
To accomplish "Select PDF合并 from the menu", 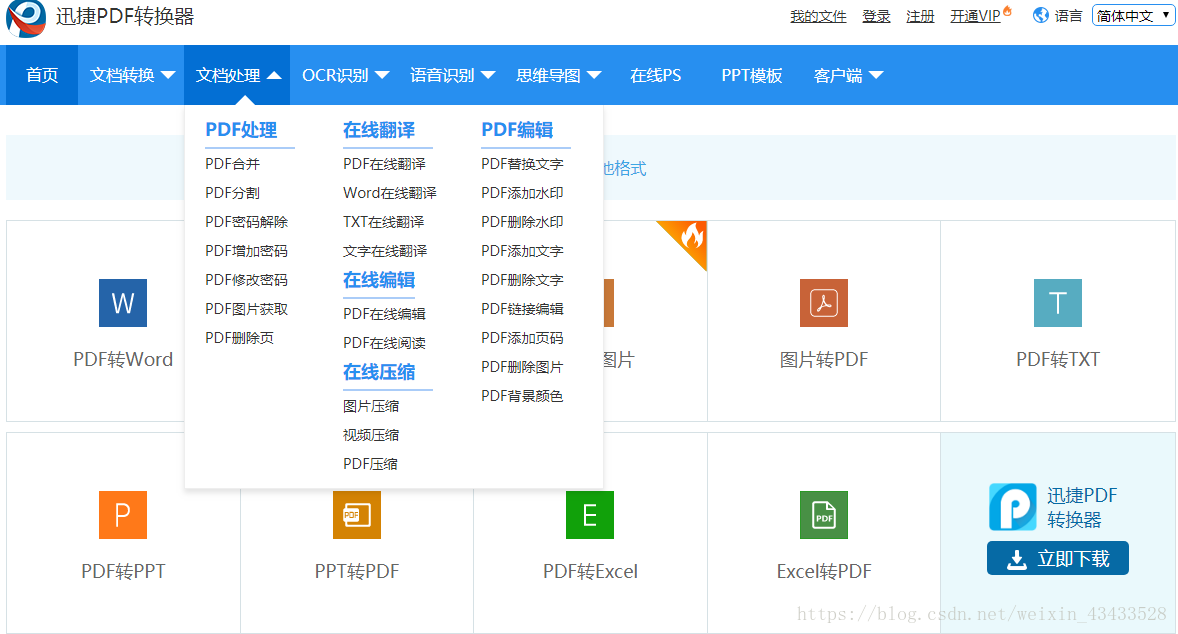I will point(232,164).
